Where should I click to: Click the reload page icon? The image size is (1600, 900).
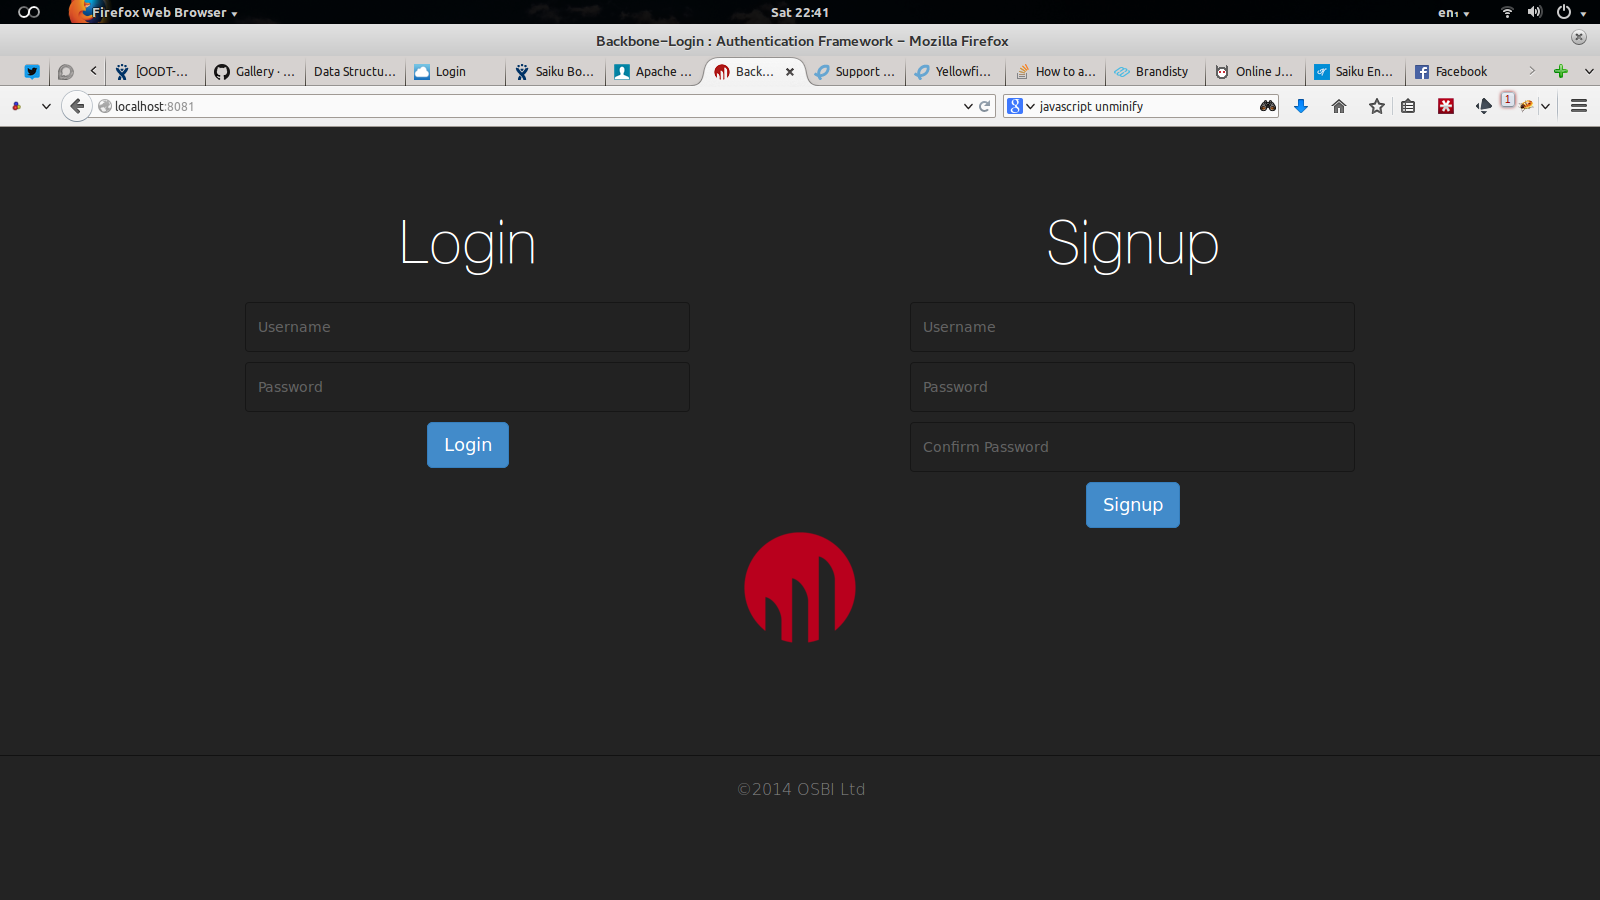click(x=985, y=106)
